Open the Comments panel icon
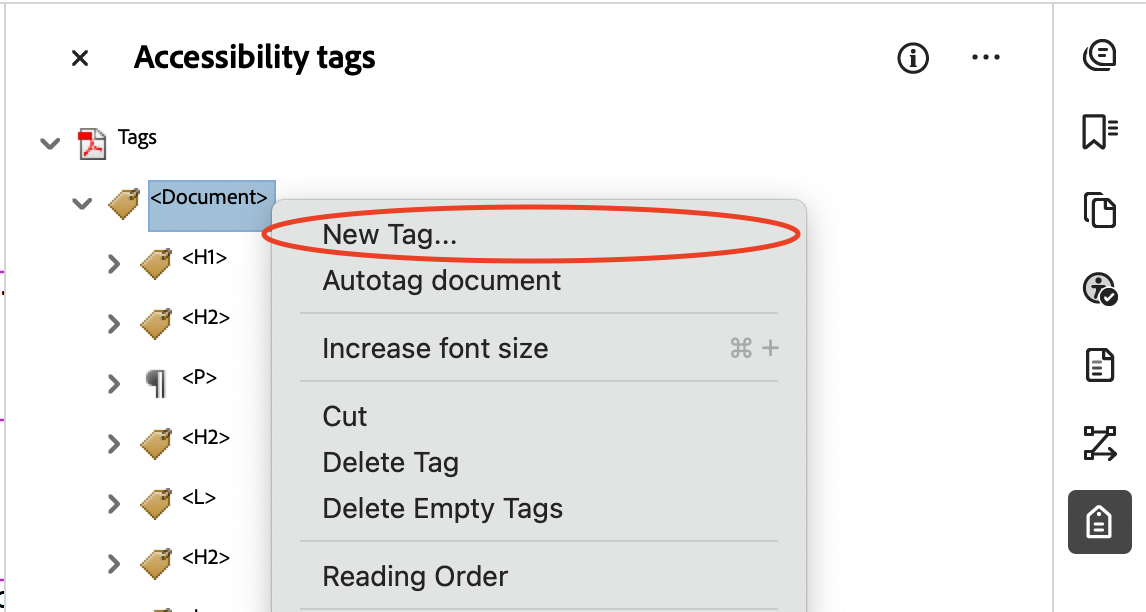This screenshot has height=612, width=1146. pyautogui.click(x=1100, y=57)
